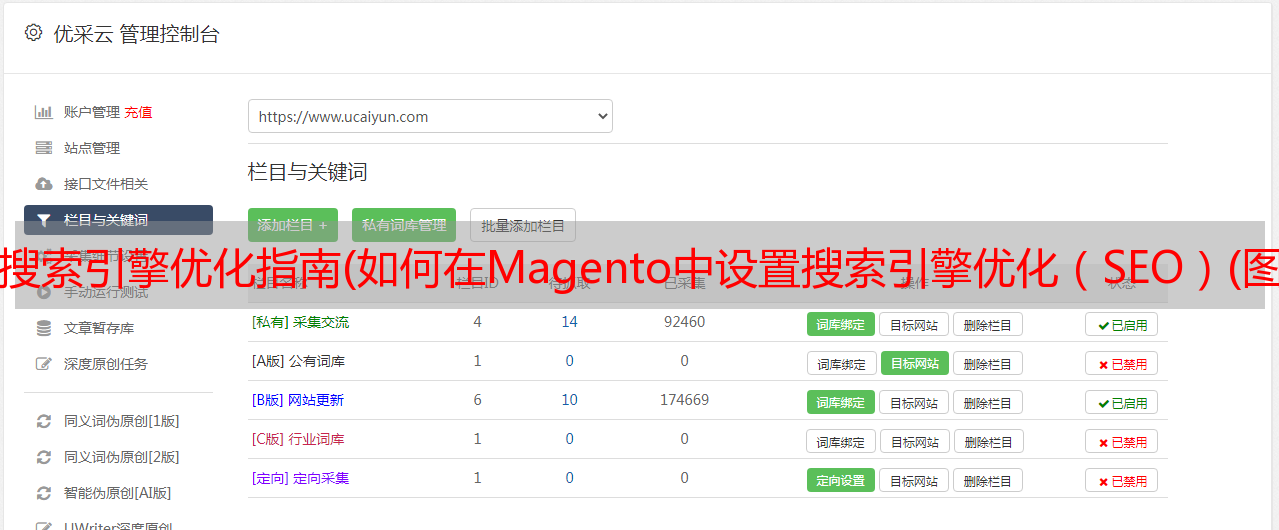This screenshot has height=530, width=1279.
Task: Click 删除栏目 for the 网站更新 row
Action: tap(987, 402)
